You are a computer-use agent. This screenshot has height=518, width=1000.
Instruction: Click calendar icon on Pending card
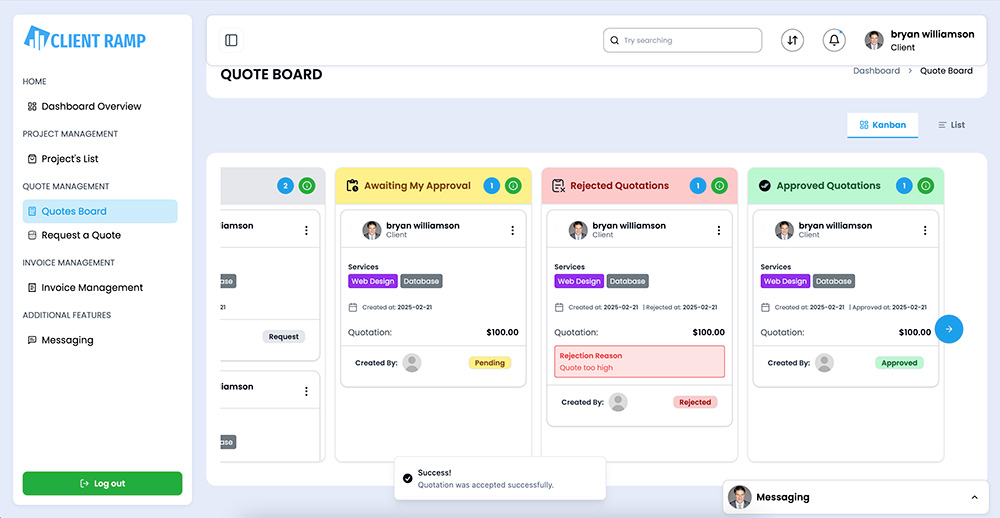coord(353,307)
